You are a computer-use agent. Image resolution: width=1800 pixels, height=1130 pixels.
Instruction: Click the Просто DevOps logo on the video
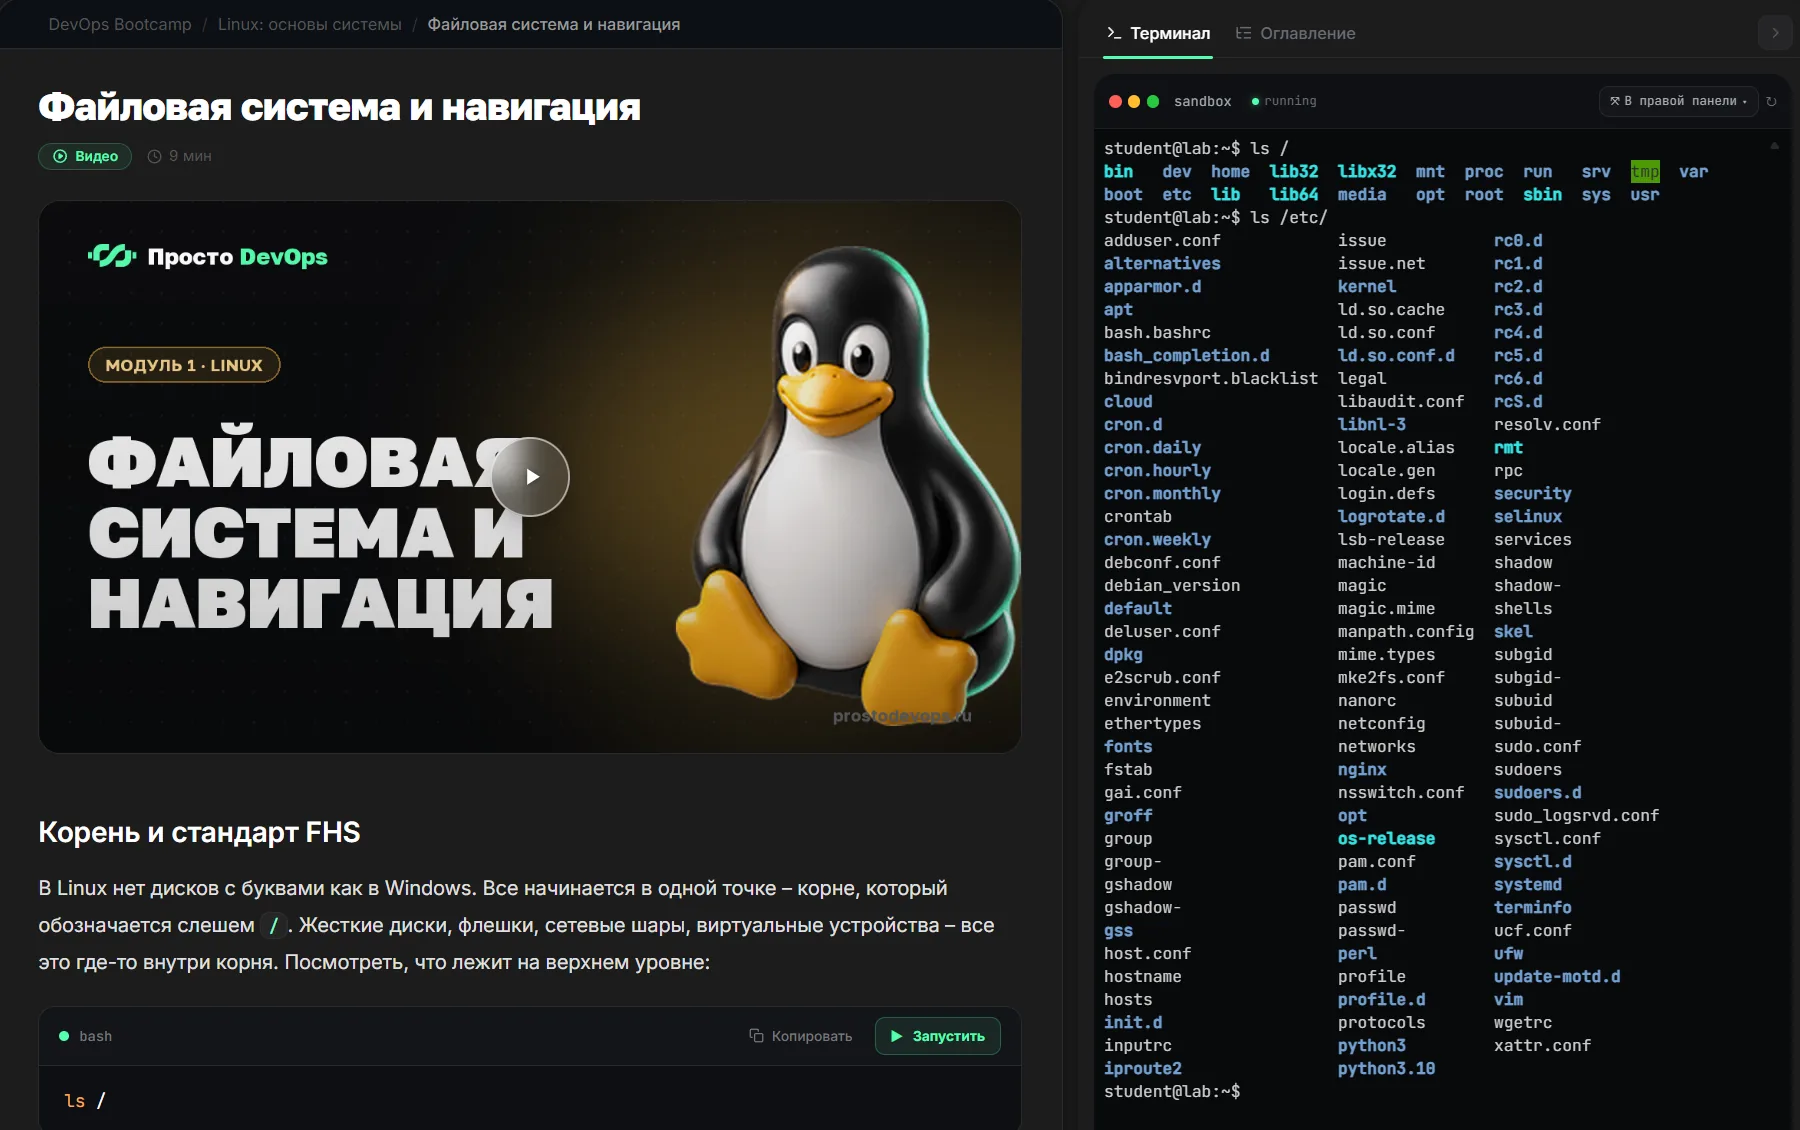pyautogui.click(x=208, y=257)
